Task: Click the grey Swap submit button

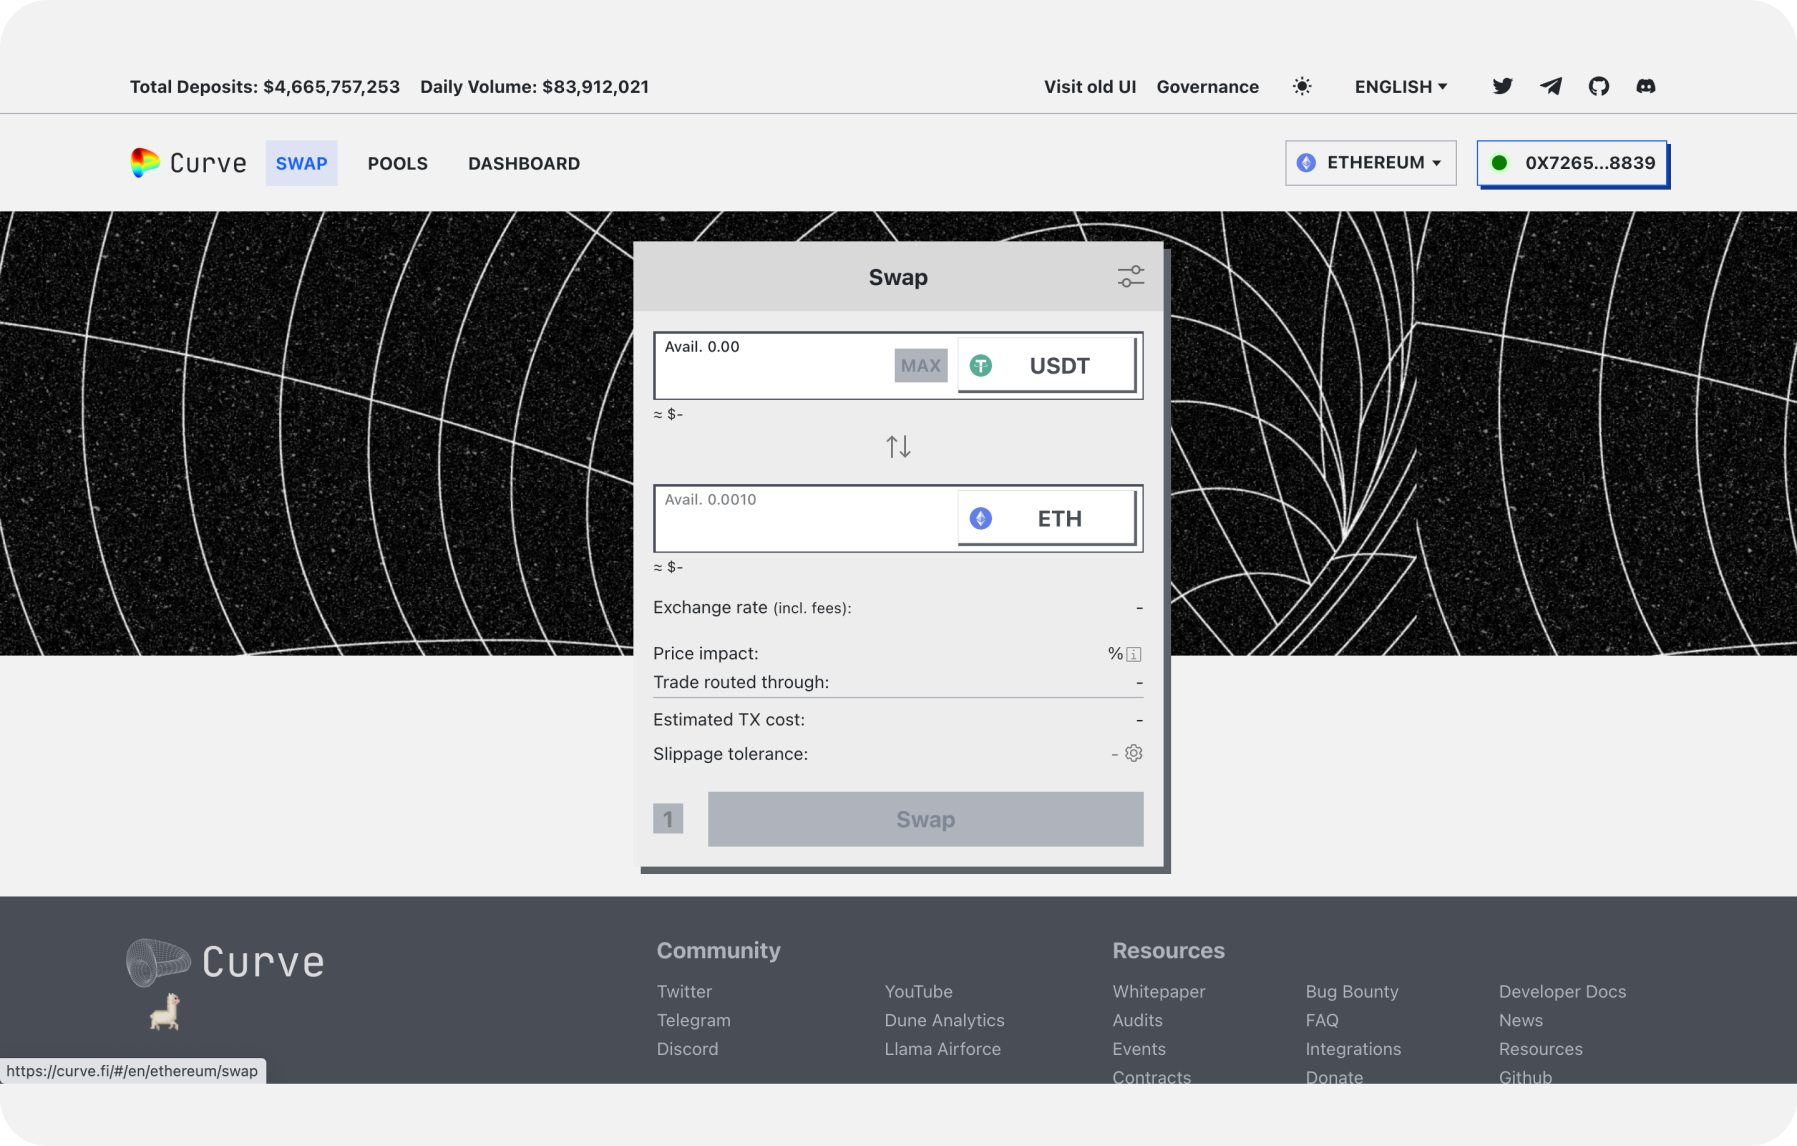Action: 925,819
